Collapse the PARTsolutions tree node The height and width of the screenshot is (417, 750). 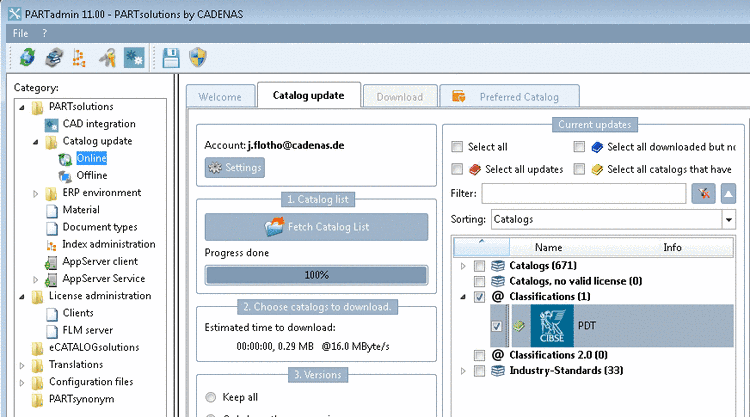point(22,108)
